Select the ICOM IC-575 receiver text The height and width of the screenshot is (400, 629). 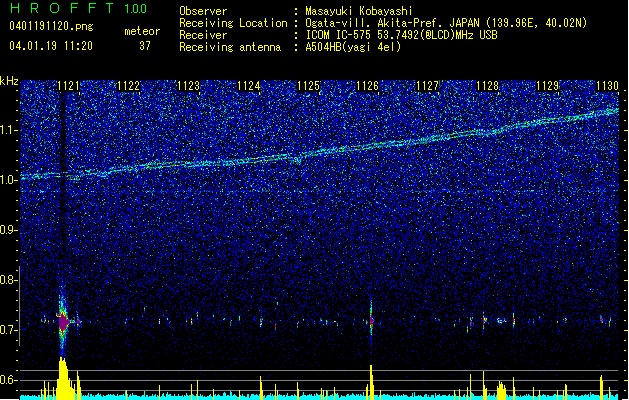tap(401, 35)
